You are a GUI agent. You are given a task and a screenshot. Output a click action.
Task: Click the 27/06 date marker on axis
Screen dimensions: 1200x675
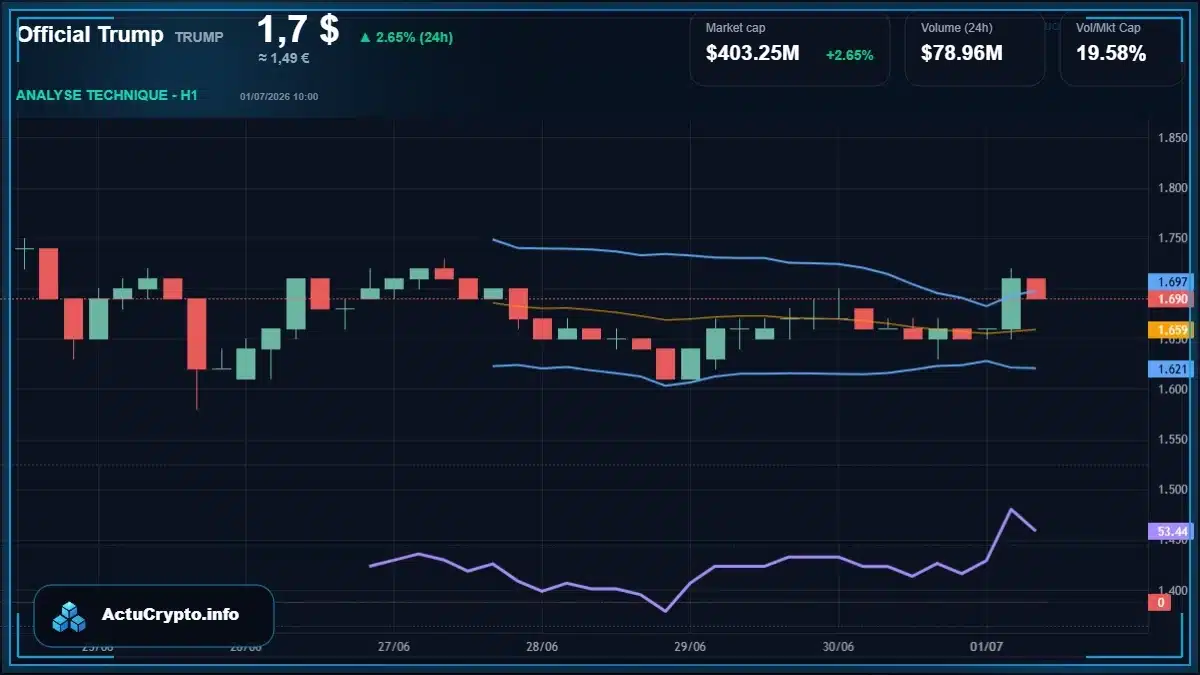[x=395, y=646]
